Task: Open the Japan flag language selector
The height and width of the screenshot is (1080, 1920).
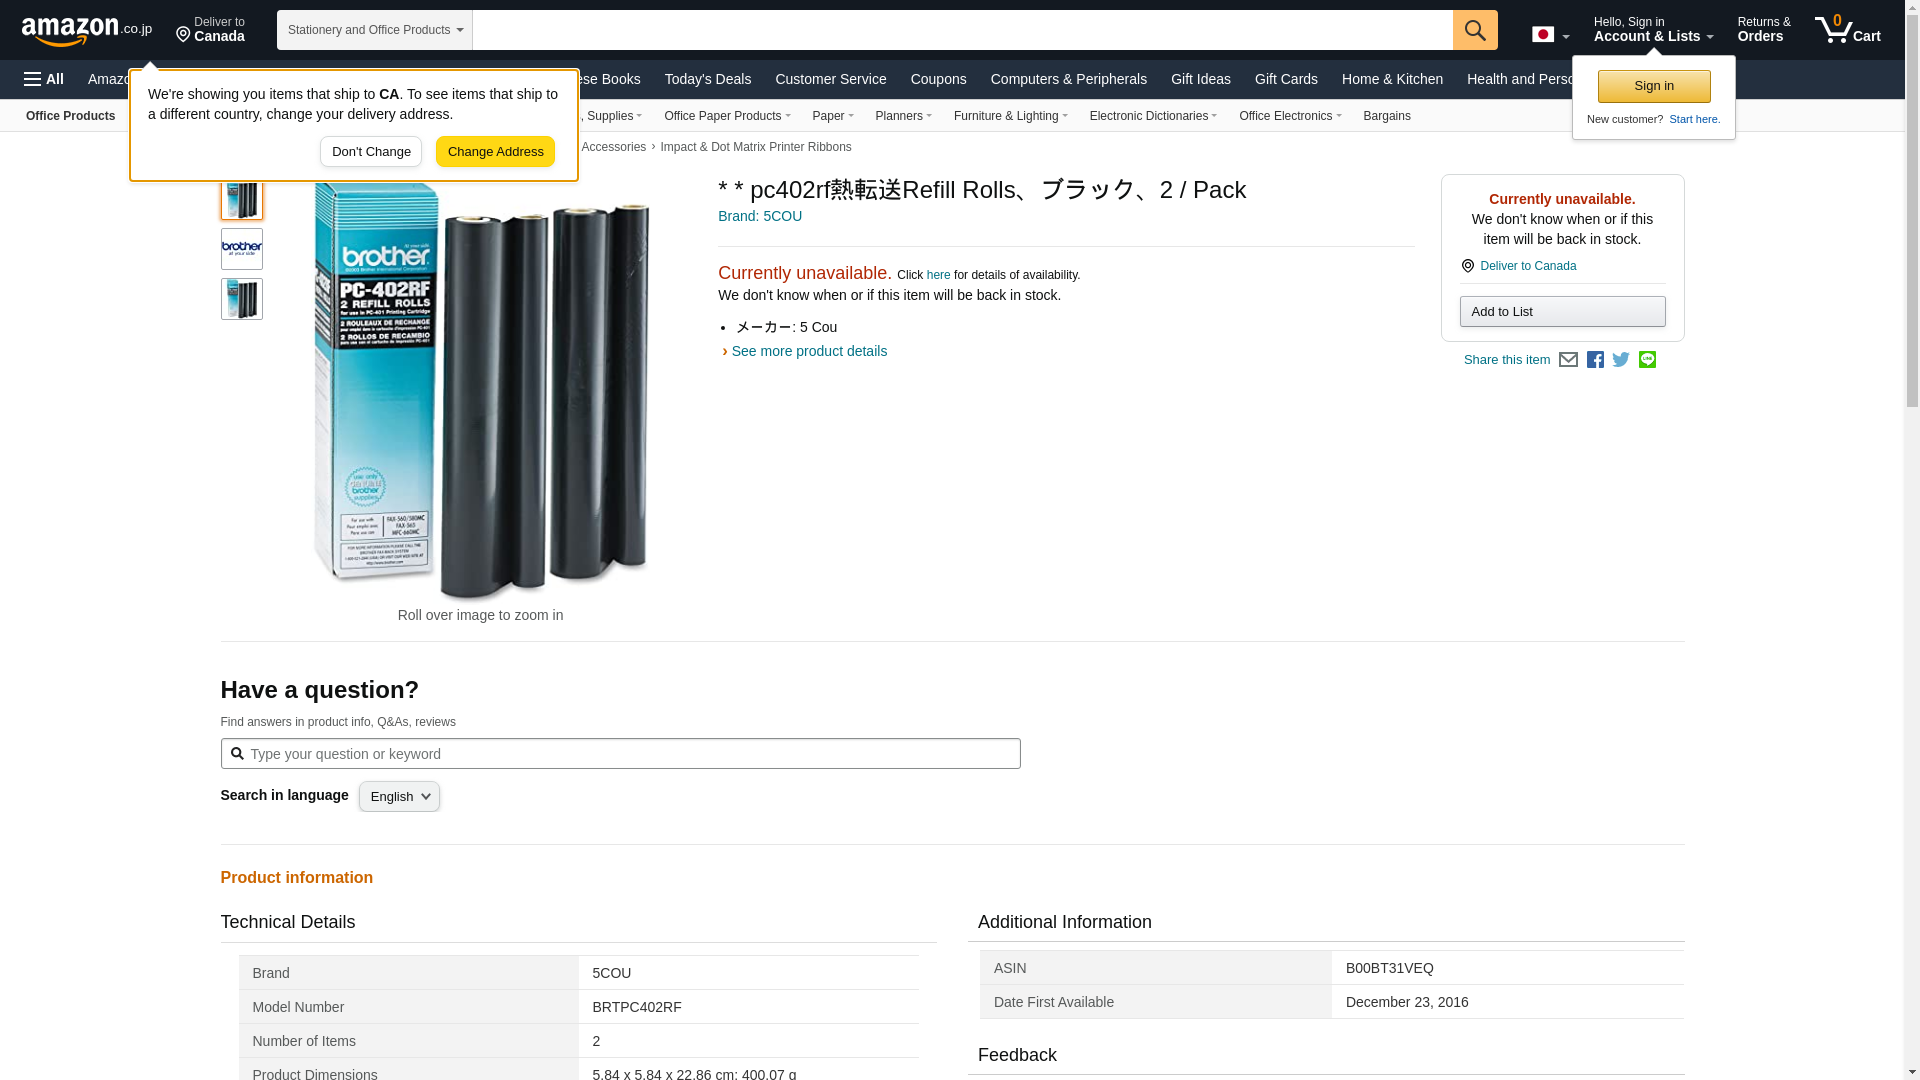Action: pos(1550,35)
